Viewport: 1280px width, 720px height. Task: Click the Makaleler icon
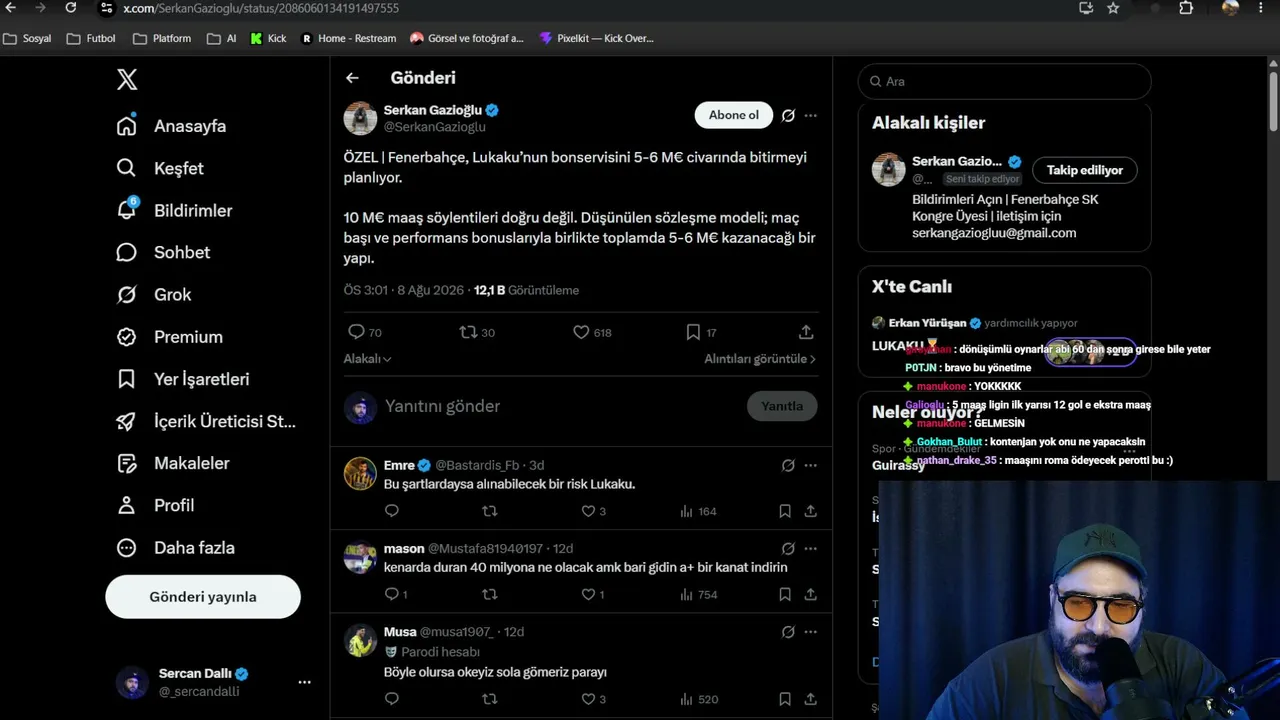click(126, 463)
